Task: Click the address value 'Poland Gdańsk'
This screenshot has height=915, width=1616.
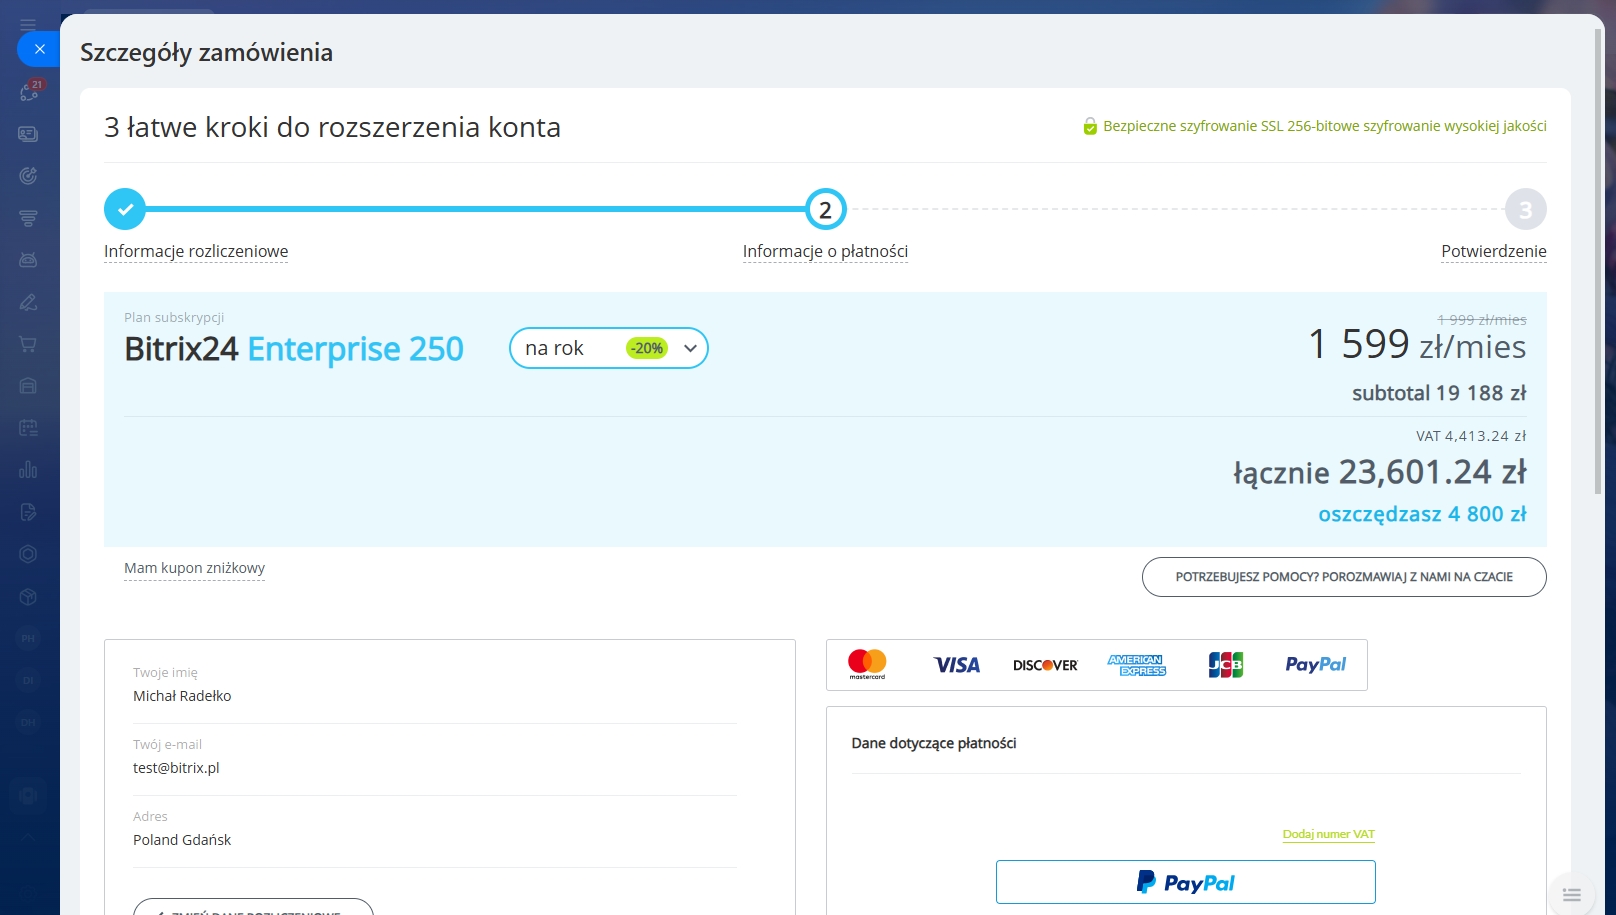Action: click(182, 840)
